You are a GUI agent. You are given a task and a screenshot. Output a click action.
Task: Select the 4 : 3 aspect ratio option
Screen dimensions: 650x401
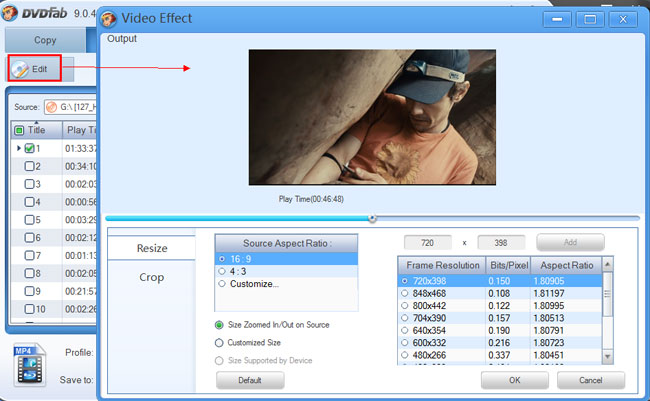coord(221,270)
